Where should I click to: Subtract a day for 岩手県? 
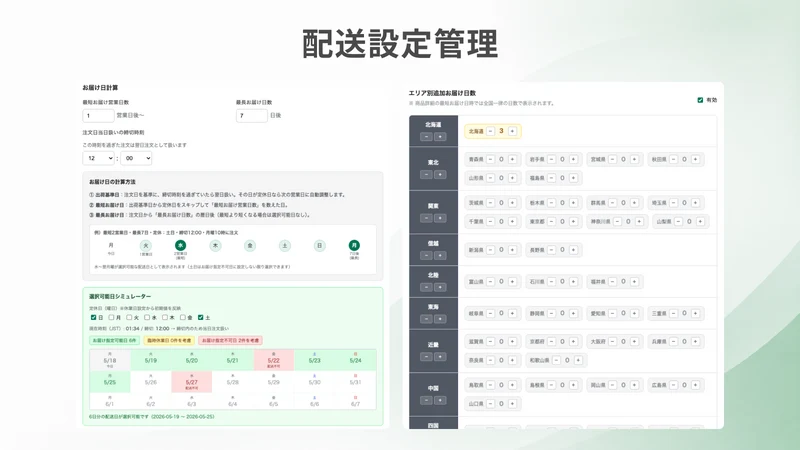(x=552, y=159)
